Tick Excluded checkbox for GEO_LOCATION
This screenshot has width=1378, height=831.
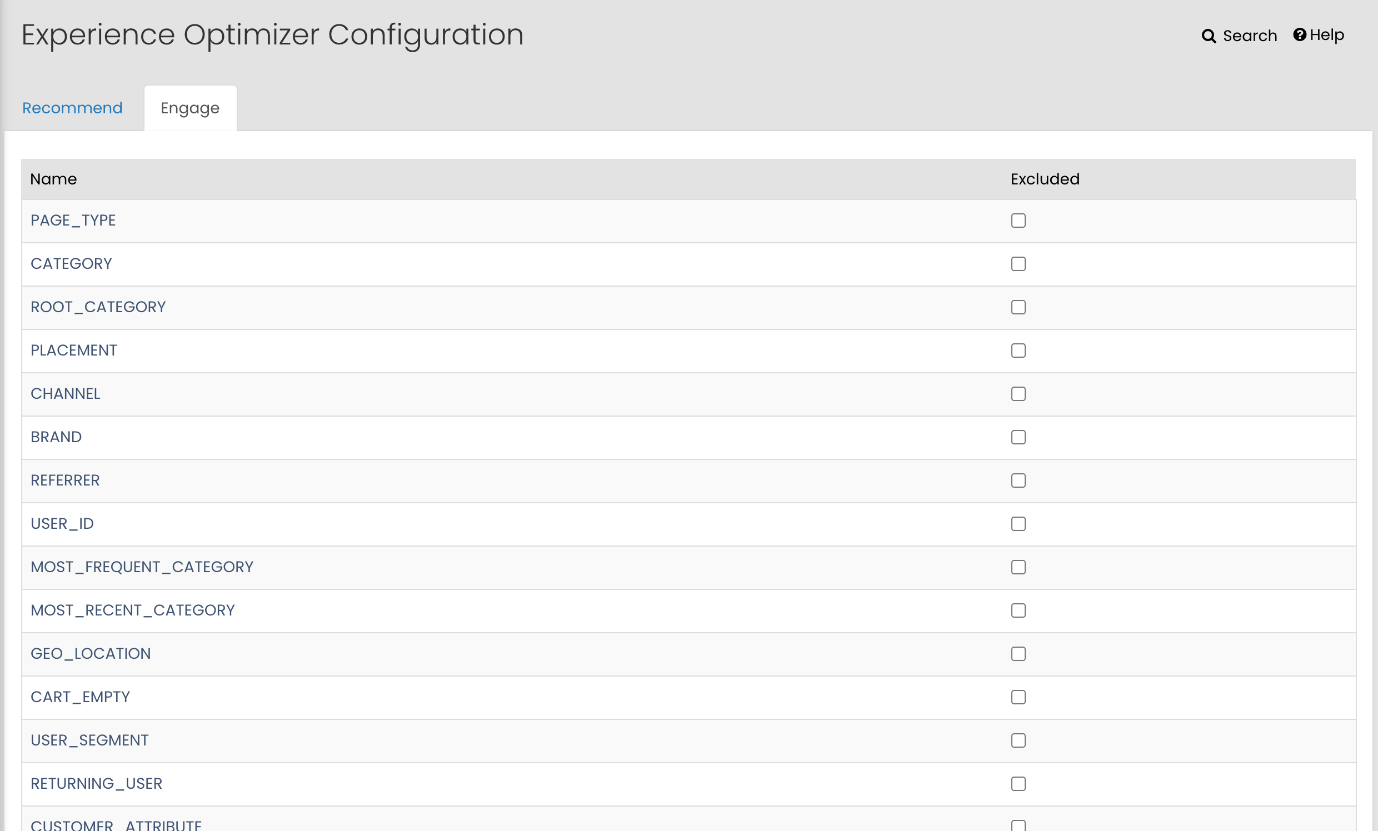[x=1018, y=654]
